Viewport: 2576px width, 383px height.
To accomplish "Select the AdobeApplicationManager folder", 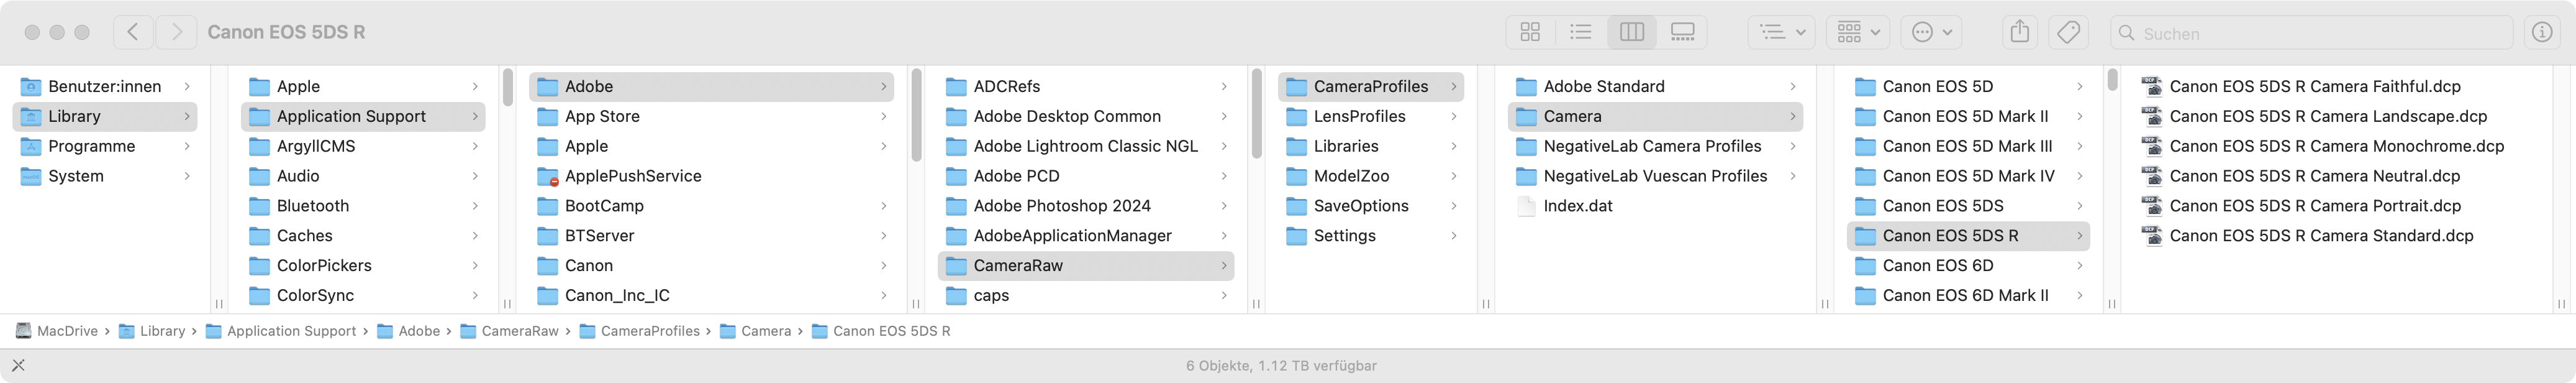I will 1086,236.
